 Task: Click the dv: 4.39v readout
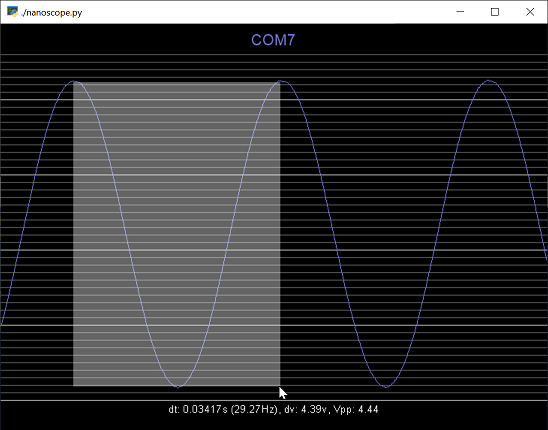pyautogui.click(x=306, y=409)
